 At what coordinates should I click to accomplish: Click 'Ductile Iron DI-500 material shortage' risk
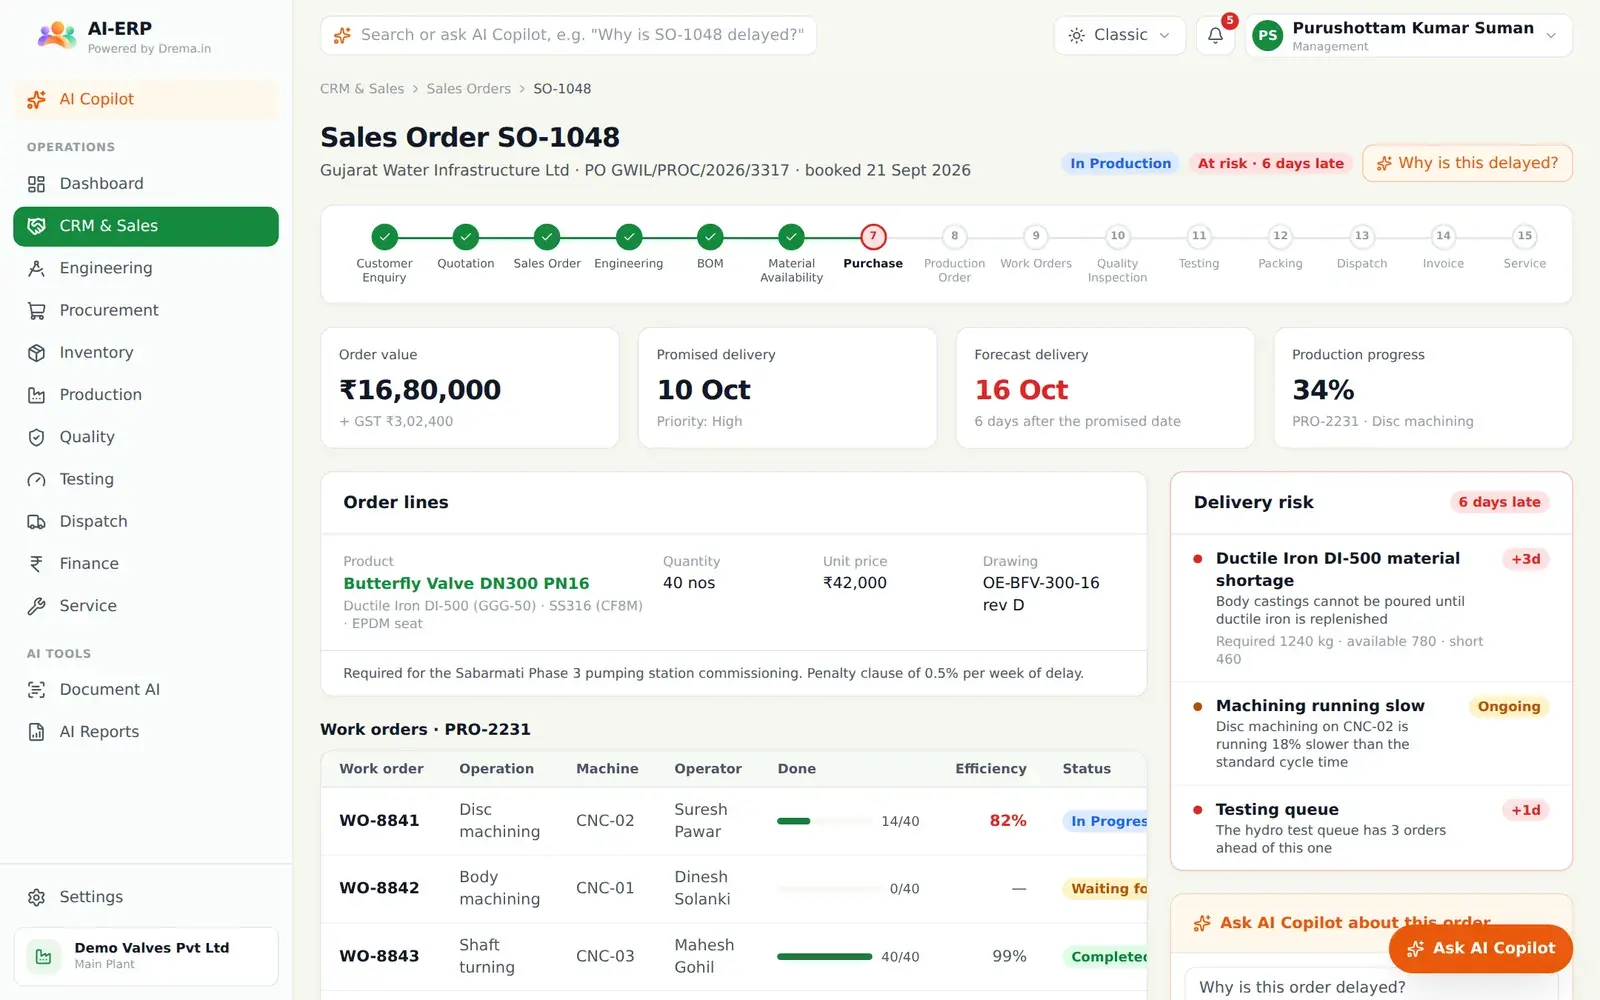pos(1337,569)
